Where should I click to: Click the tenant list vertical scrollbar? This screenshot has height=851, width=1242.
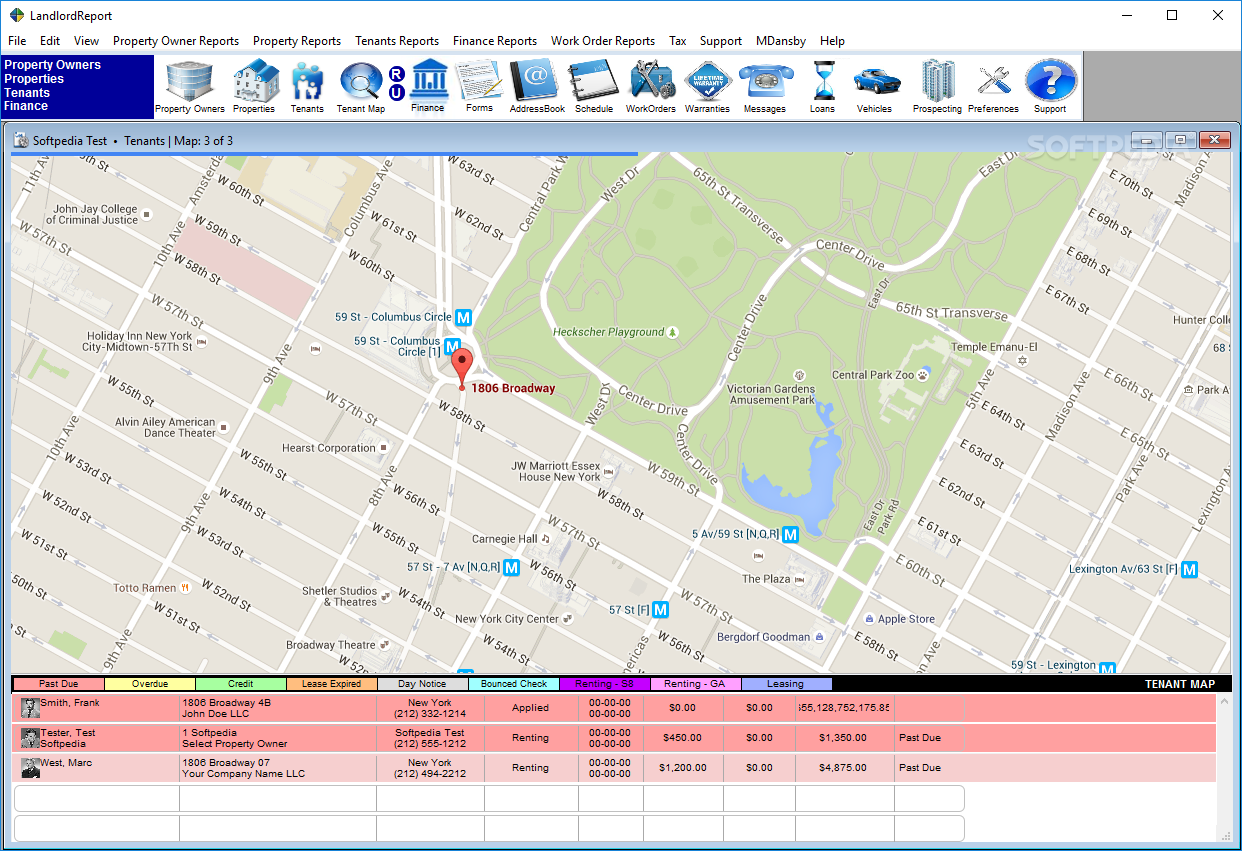click(x=1224, y=767)
